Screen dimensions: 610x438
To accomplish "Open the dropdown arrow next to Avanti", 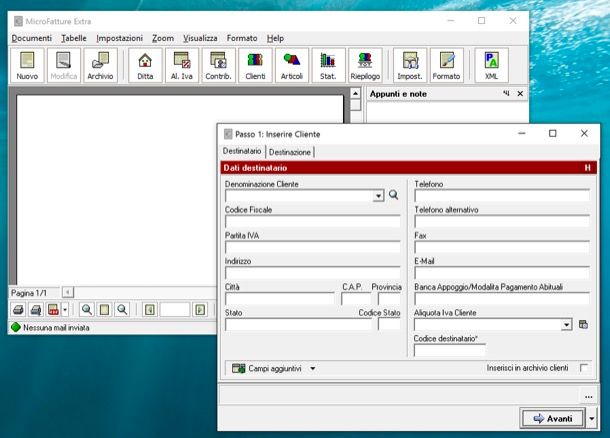I will [592, 419].
